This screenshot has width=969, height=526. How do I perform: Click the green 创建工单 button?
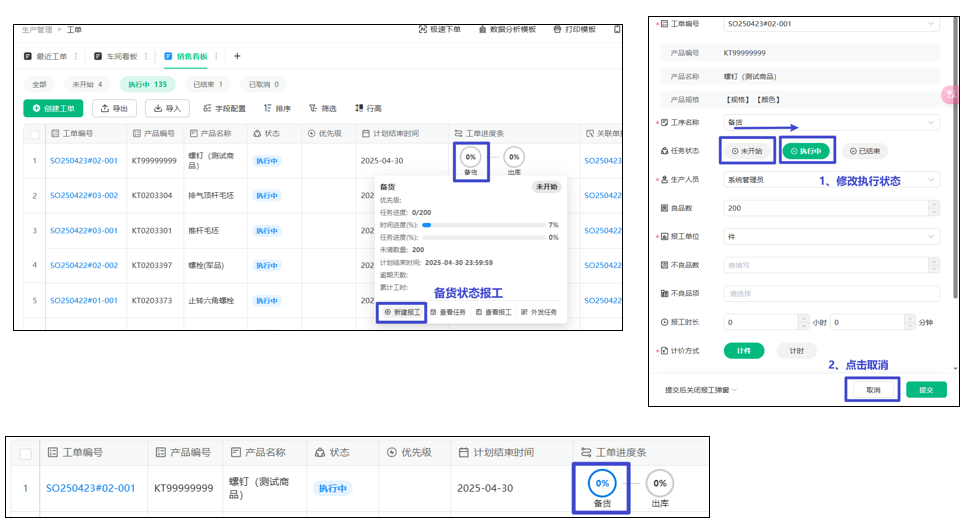coord(53,108)
